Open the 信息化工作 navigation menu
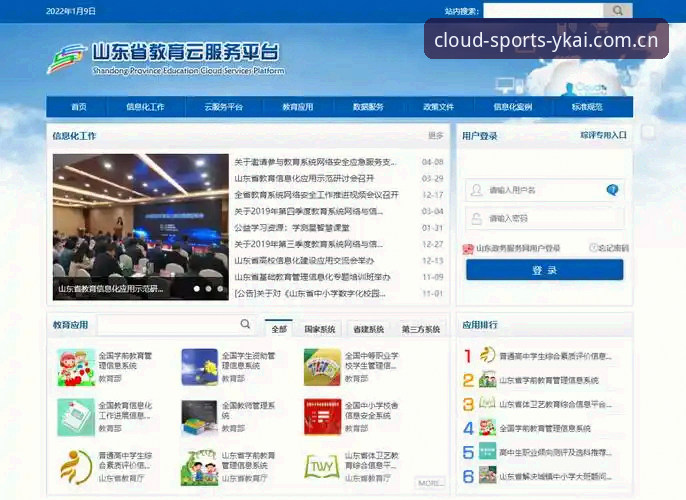The image size is (686, 500). tap(145, 107)
